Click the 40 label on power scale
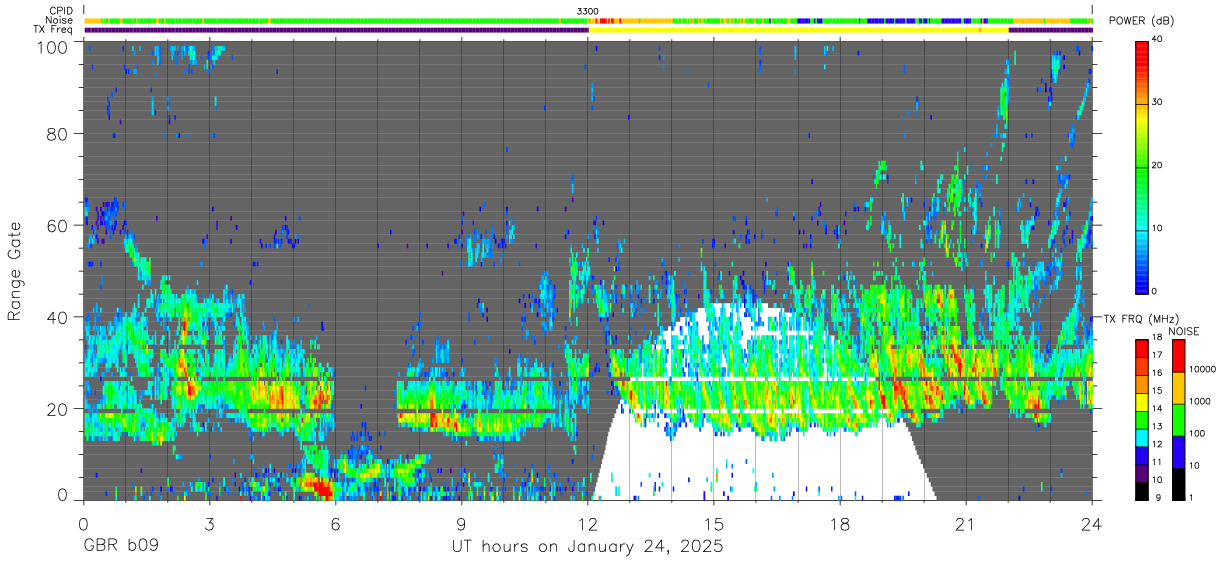 (x=1157, y=40)
